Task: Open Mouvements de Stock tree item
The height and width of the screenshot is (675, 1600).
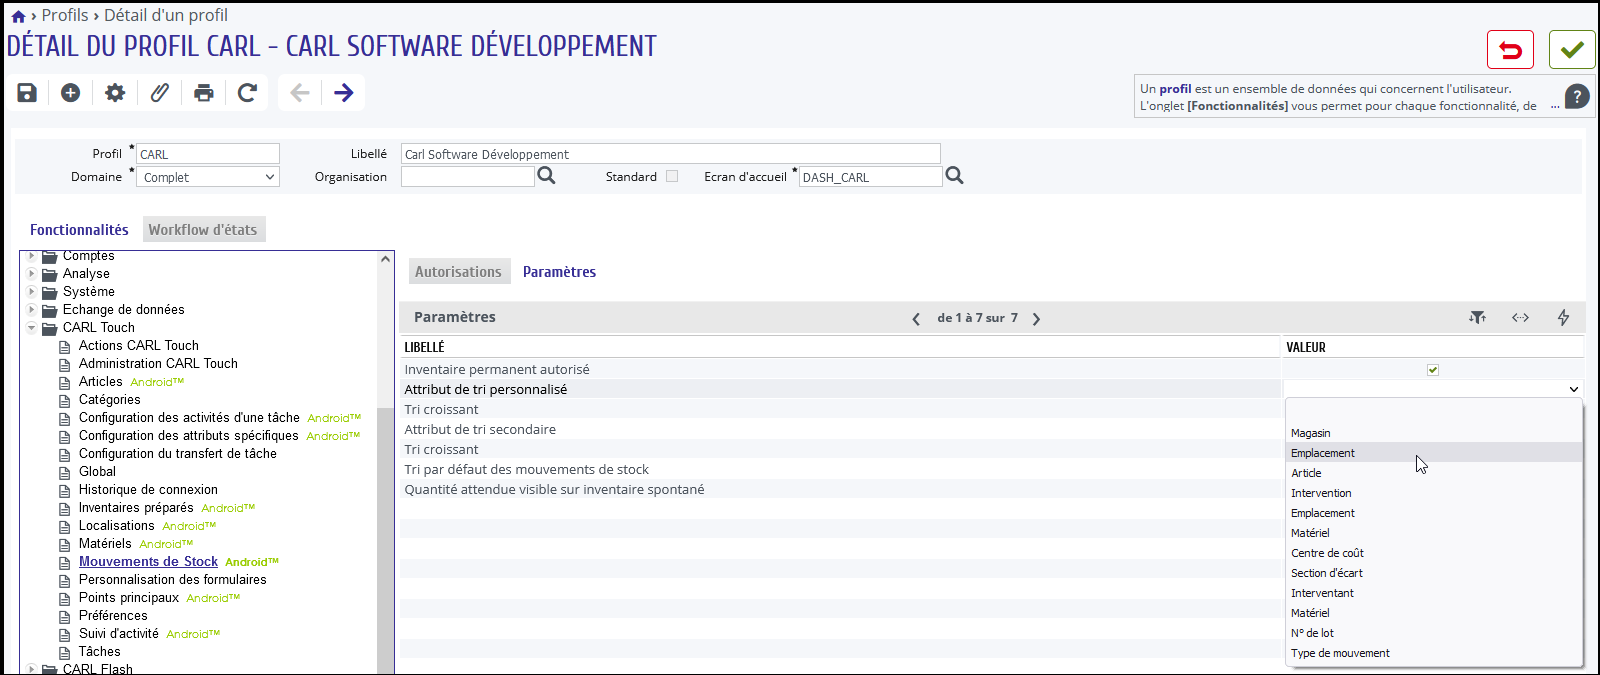Action: click(148, 562)
